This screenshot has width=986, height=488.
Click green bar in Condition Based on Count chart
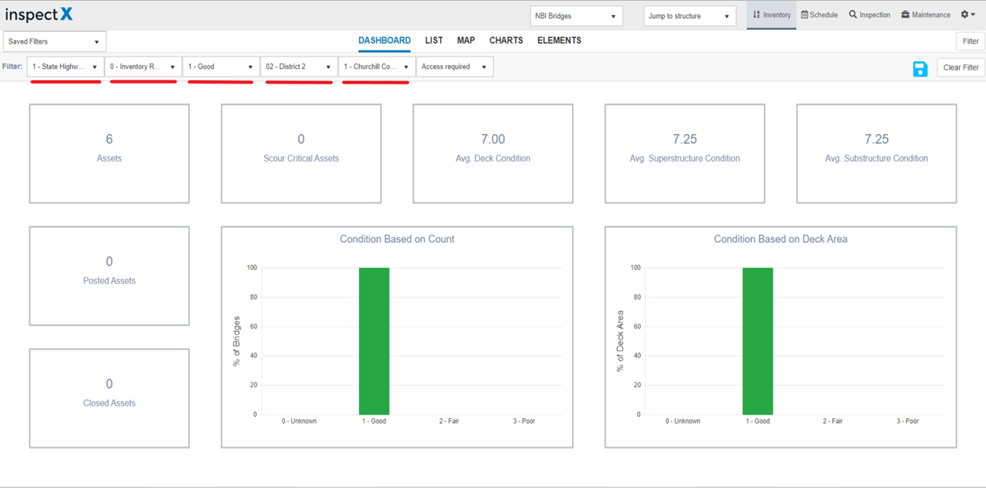point(374,341)
